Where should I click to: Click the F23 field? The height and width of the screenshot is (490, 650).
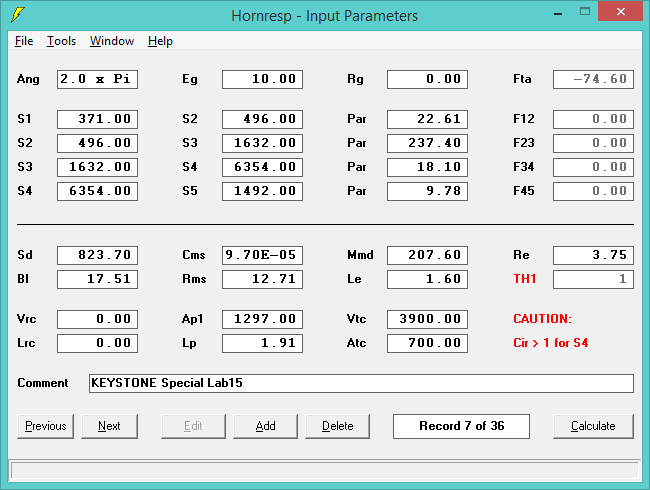pos(593,143)
